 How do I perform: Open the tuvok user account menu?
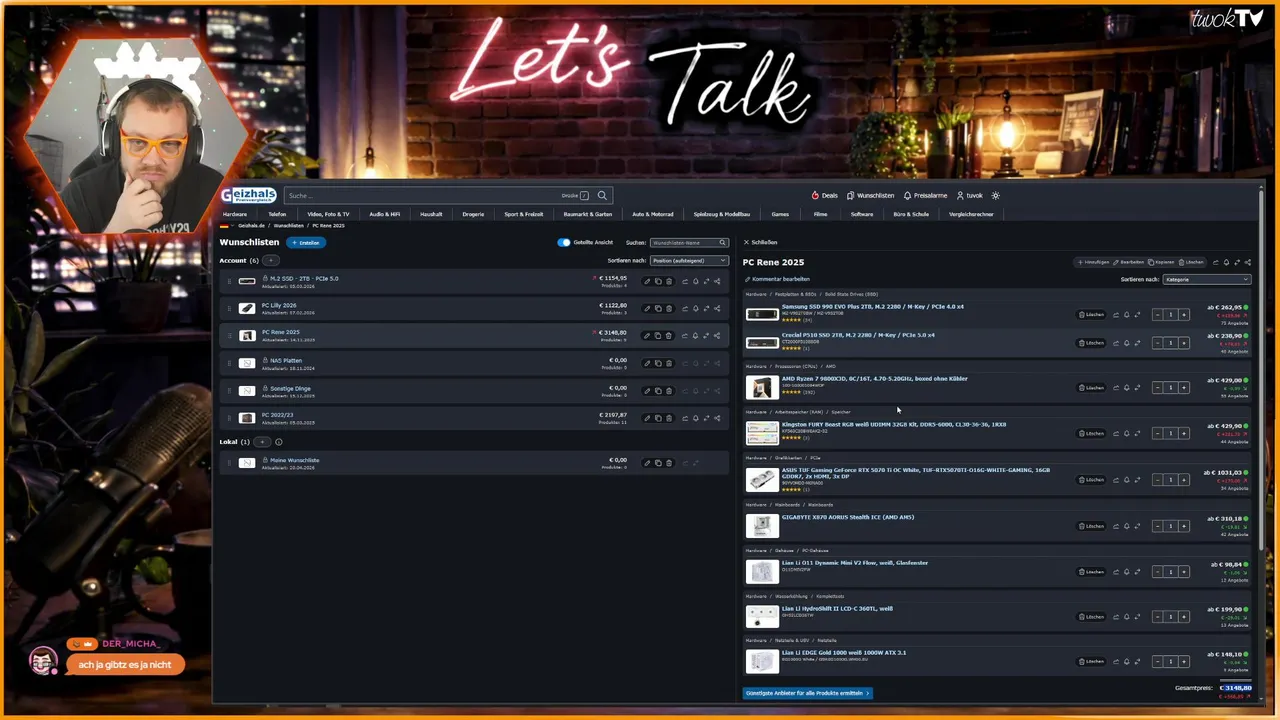coord(970,196)
